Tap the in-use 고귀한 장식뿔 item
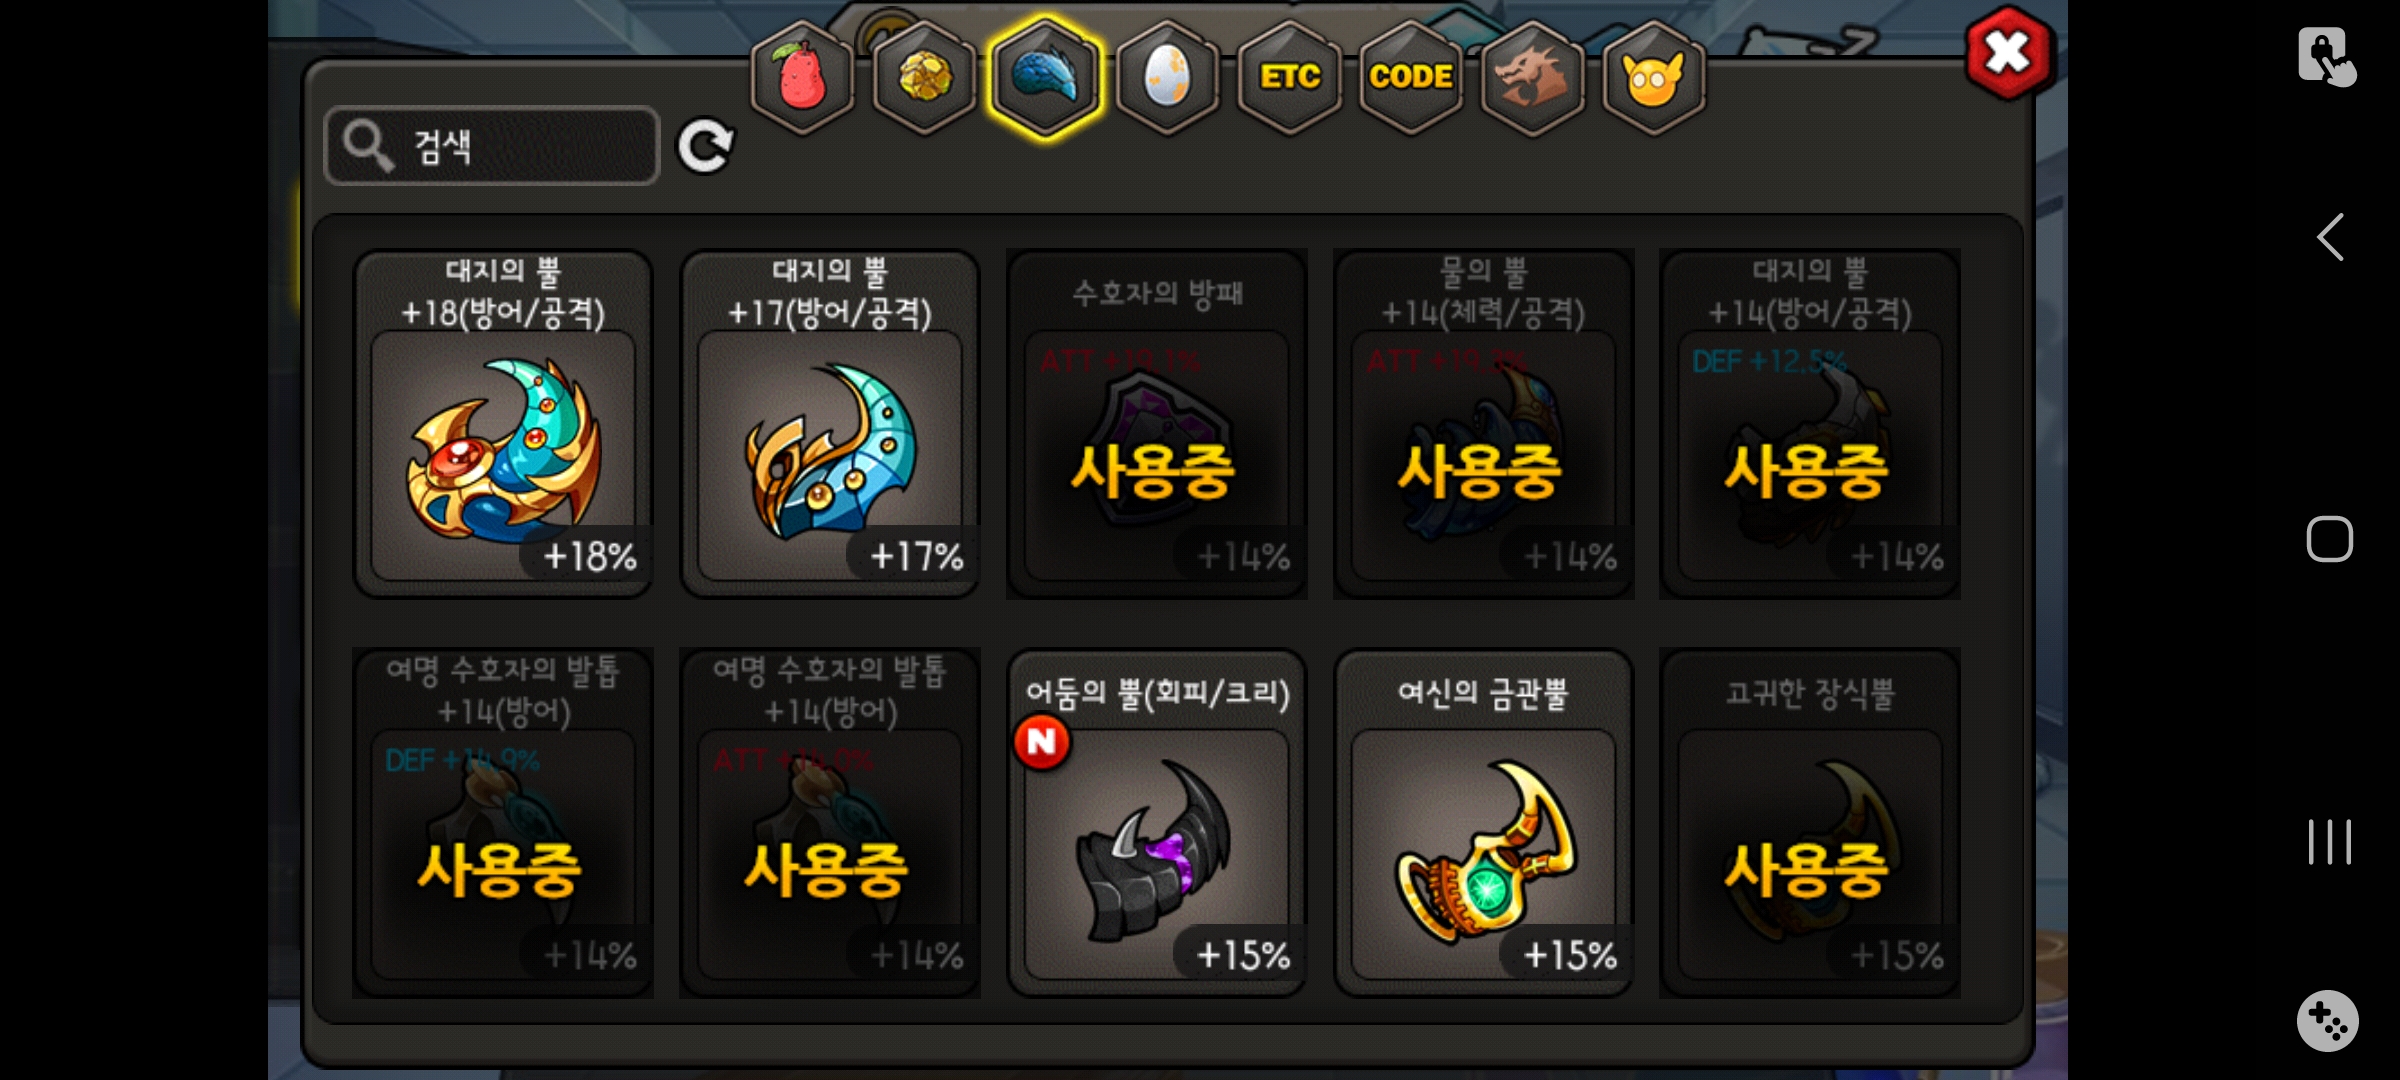 pos(1810,822)
